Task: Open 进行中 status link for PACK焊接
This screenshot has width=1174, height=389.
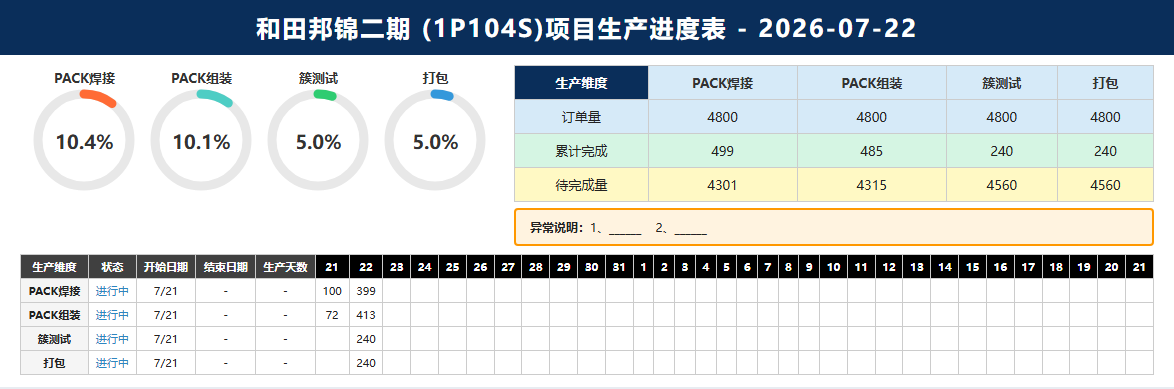Action: coord(112,290)
